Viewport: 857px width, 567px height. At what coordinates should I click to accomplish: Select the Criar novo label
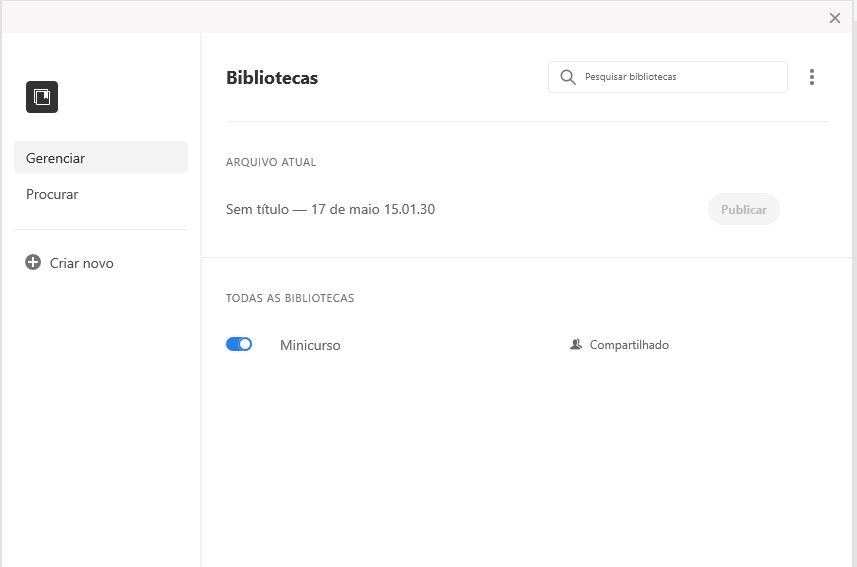pos(81,263)
